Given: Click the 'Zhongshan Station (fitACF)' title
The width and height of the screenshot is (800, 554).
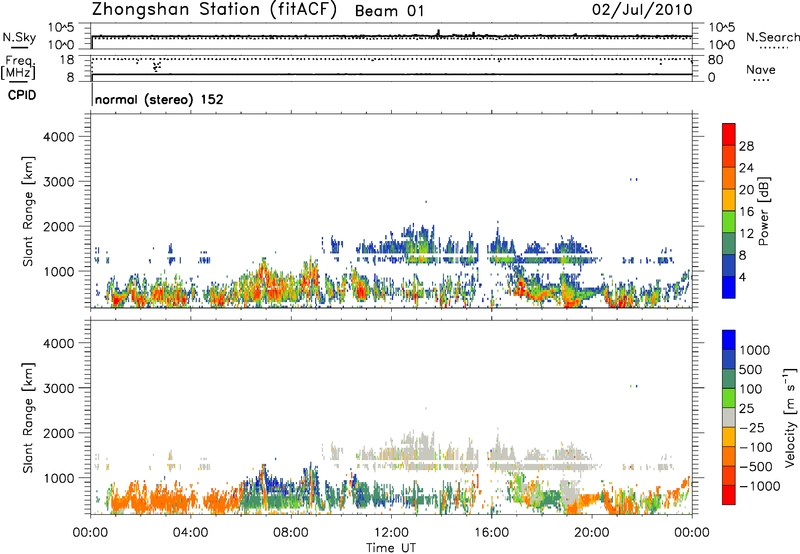Looking at the screenshot, I should [x=214, y=10].
